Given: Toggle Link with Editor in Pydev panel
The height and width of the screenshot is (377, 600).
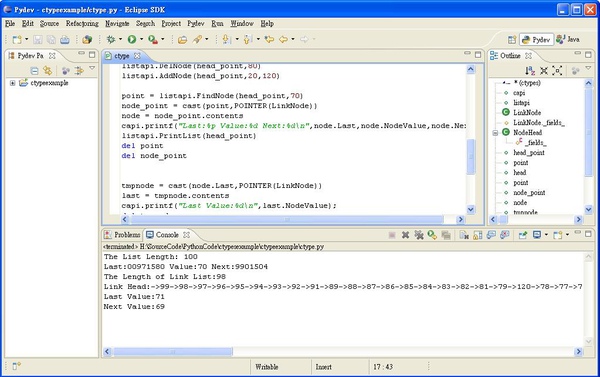Looking at the screenshot, I should (x=47, y=70).
